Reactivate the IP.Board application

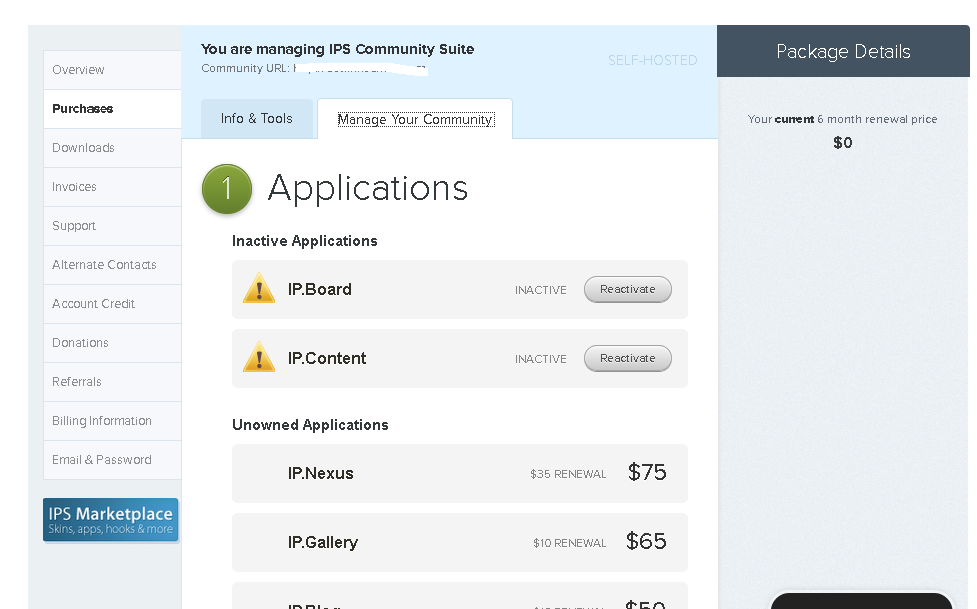click(627, 289)
